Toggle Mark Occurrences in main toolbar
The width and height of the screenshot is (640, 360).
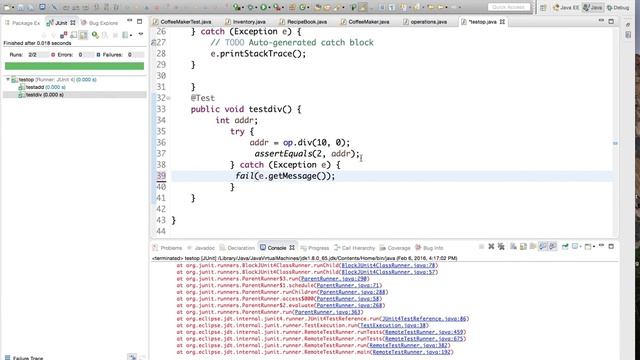tap(363, 7)
